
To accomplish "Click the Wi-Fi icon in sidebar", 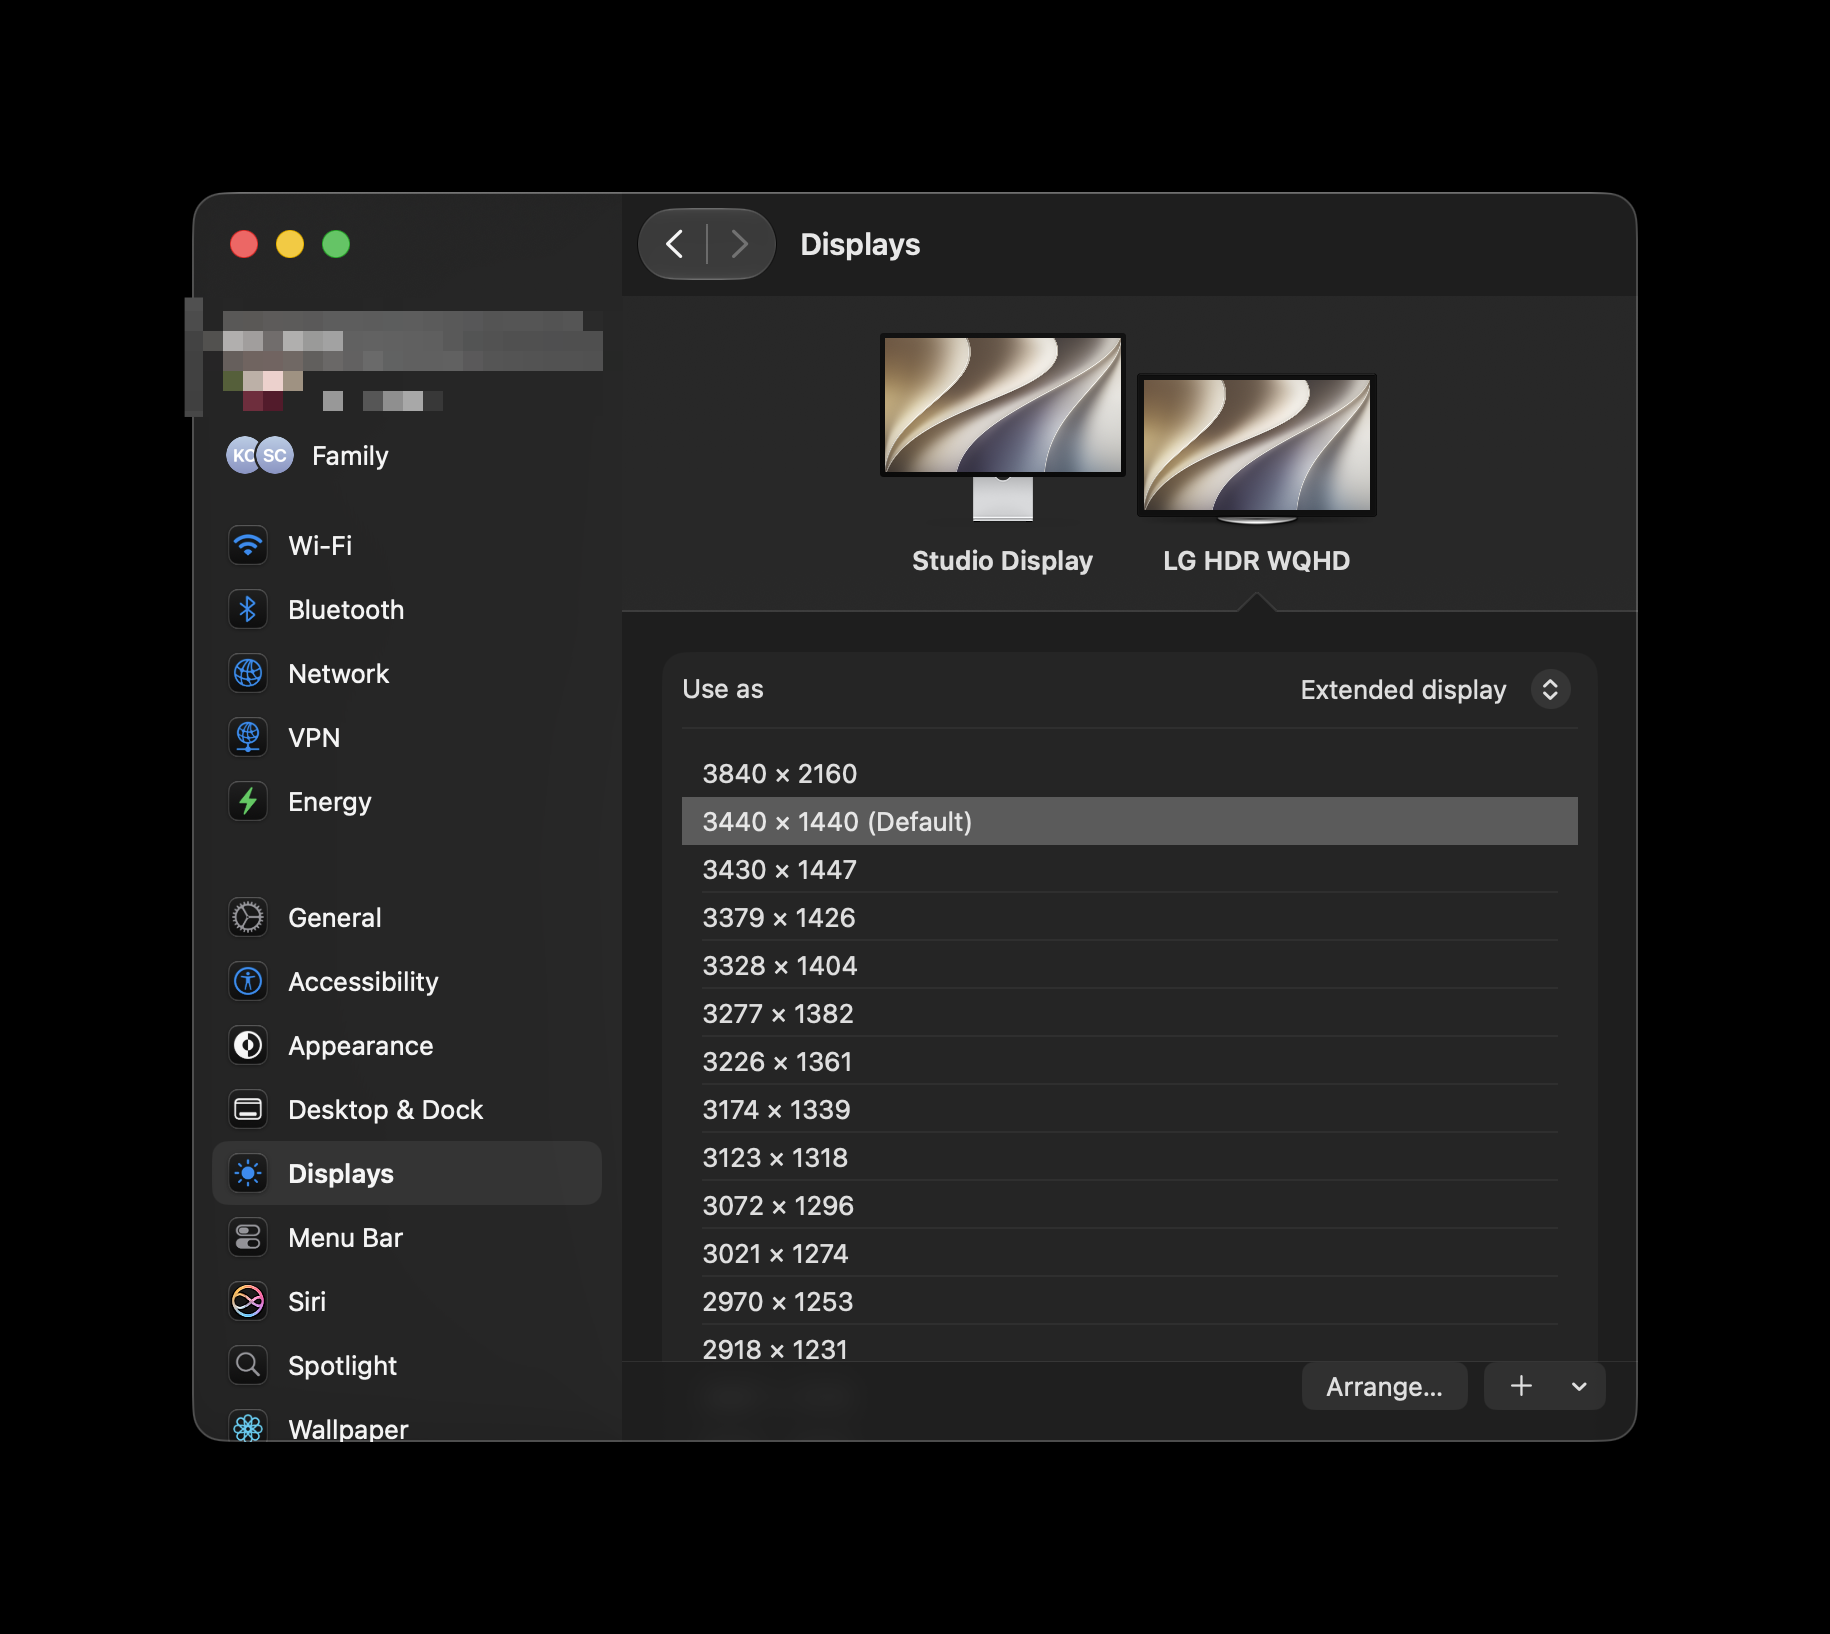I will [x=248, y=546].
